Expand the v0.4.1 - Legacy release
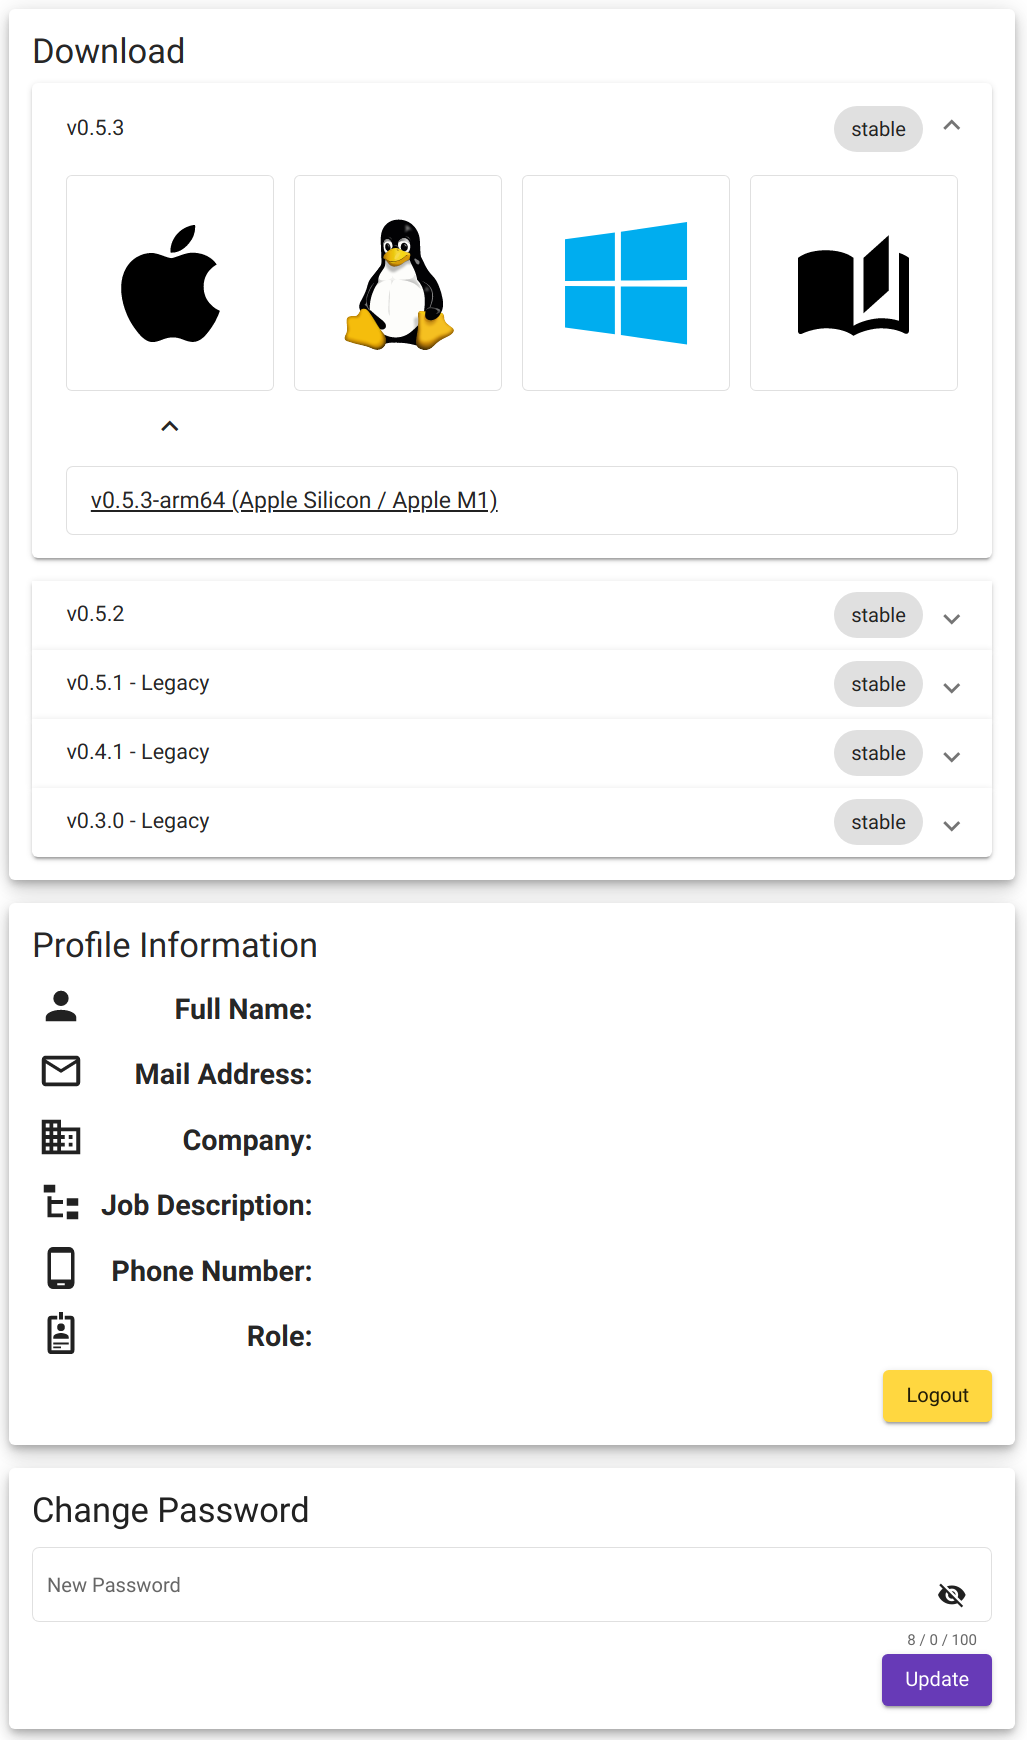 951,757
